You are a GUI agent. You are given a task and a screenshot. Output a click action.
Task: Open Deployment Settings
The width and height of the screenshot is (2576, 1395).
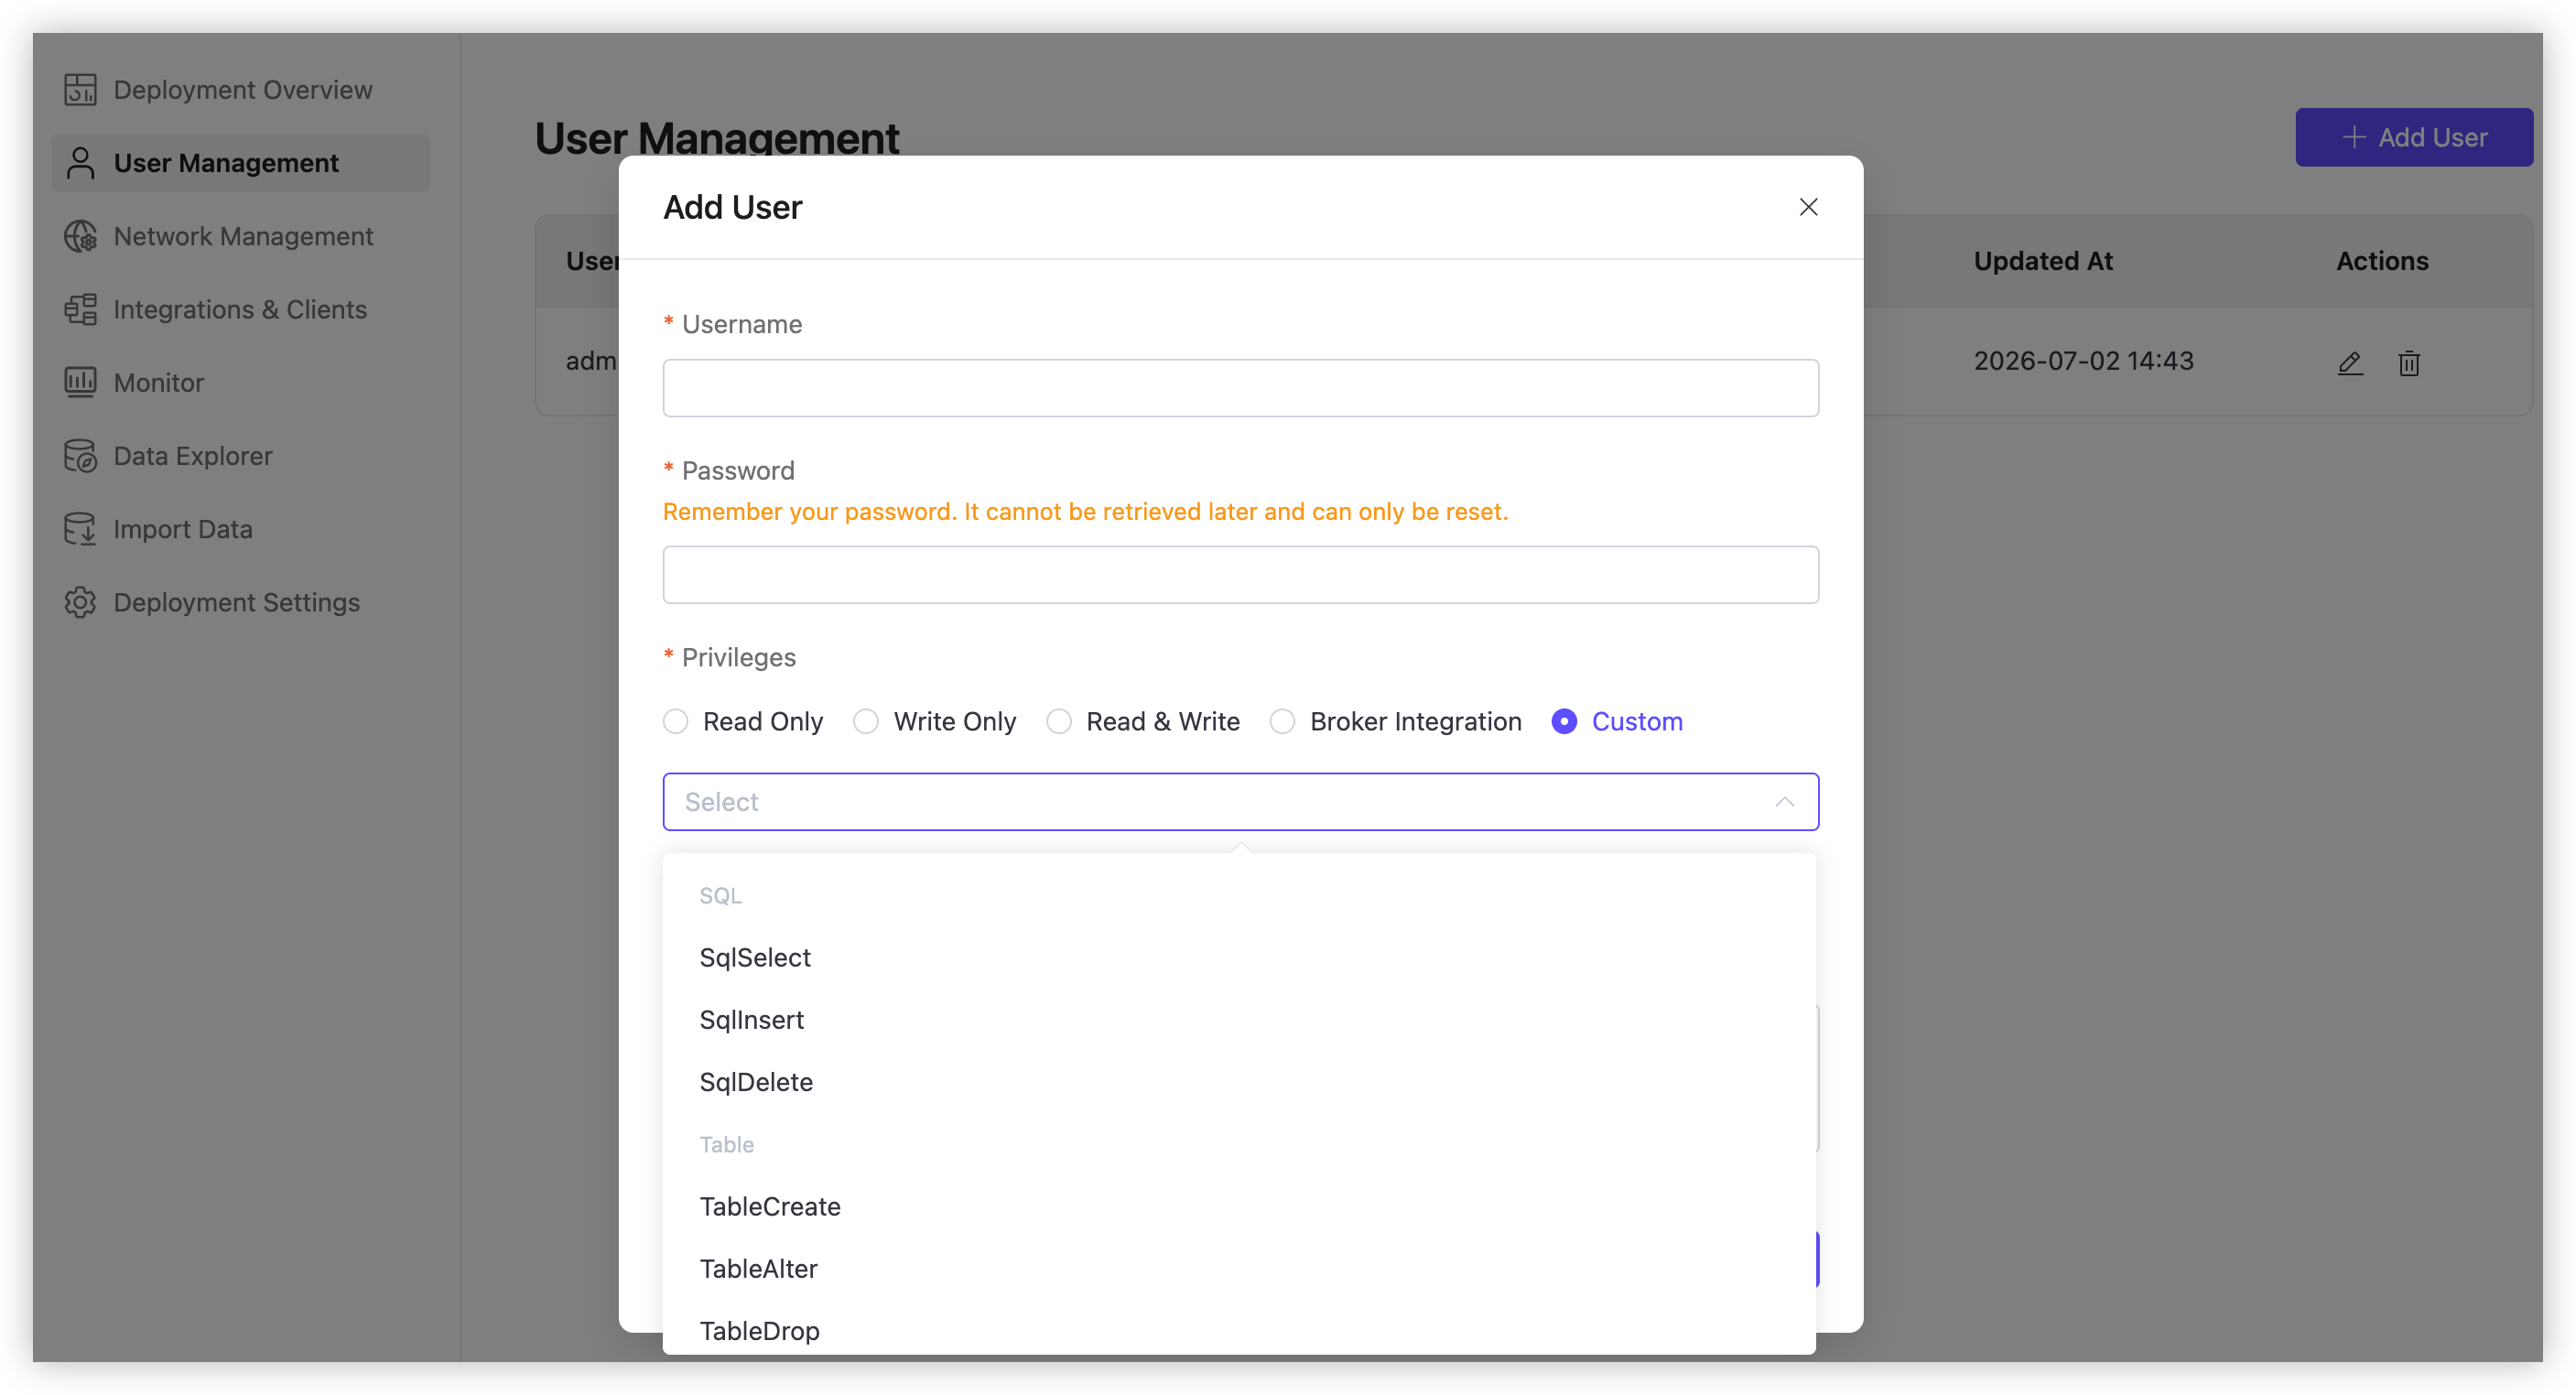click(x=242, y=602)
